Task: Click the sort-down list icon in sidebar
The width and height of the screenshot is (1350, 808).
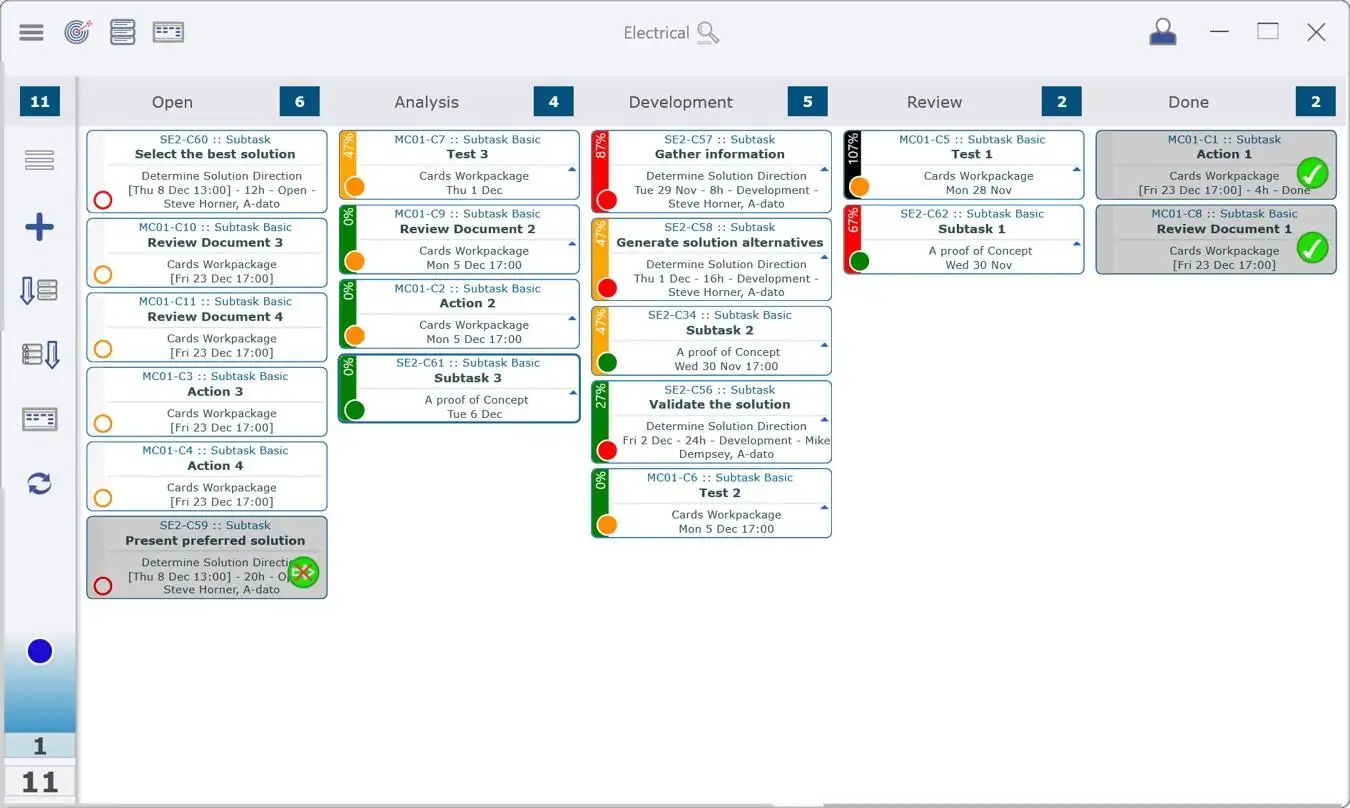Action: 39,291
